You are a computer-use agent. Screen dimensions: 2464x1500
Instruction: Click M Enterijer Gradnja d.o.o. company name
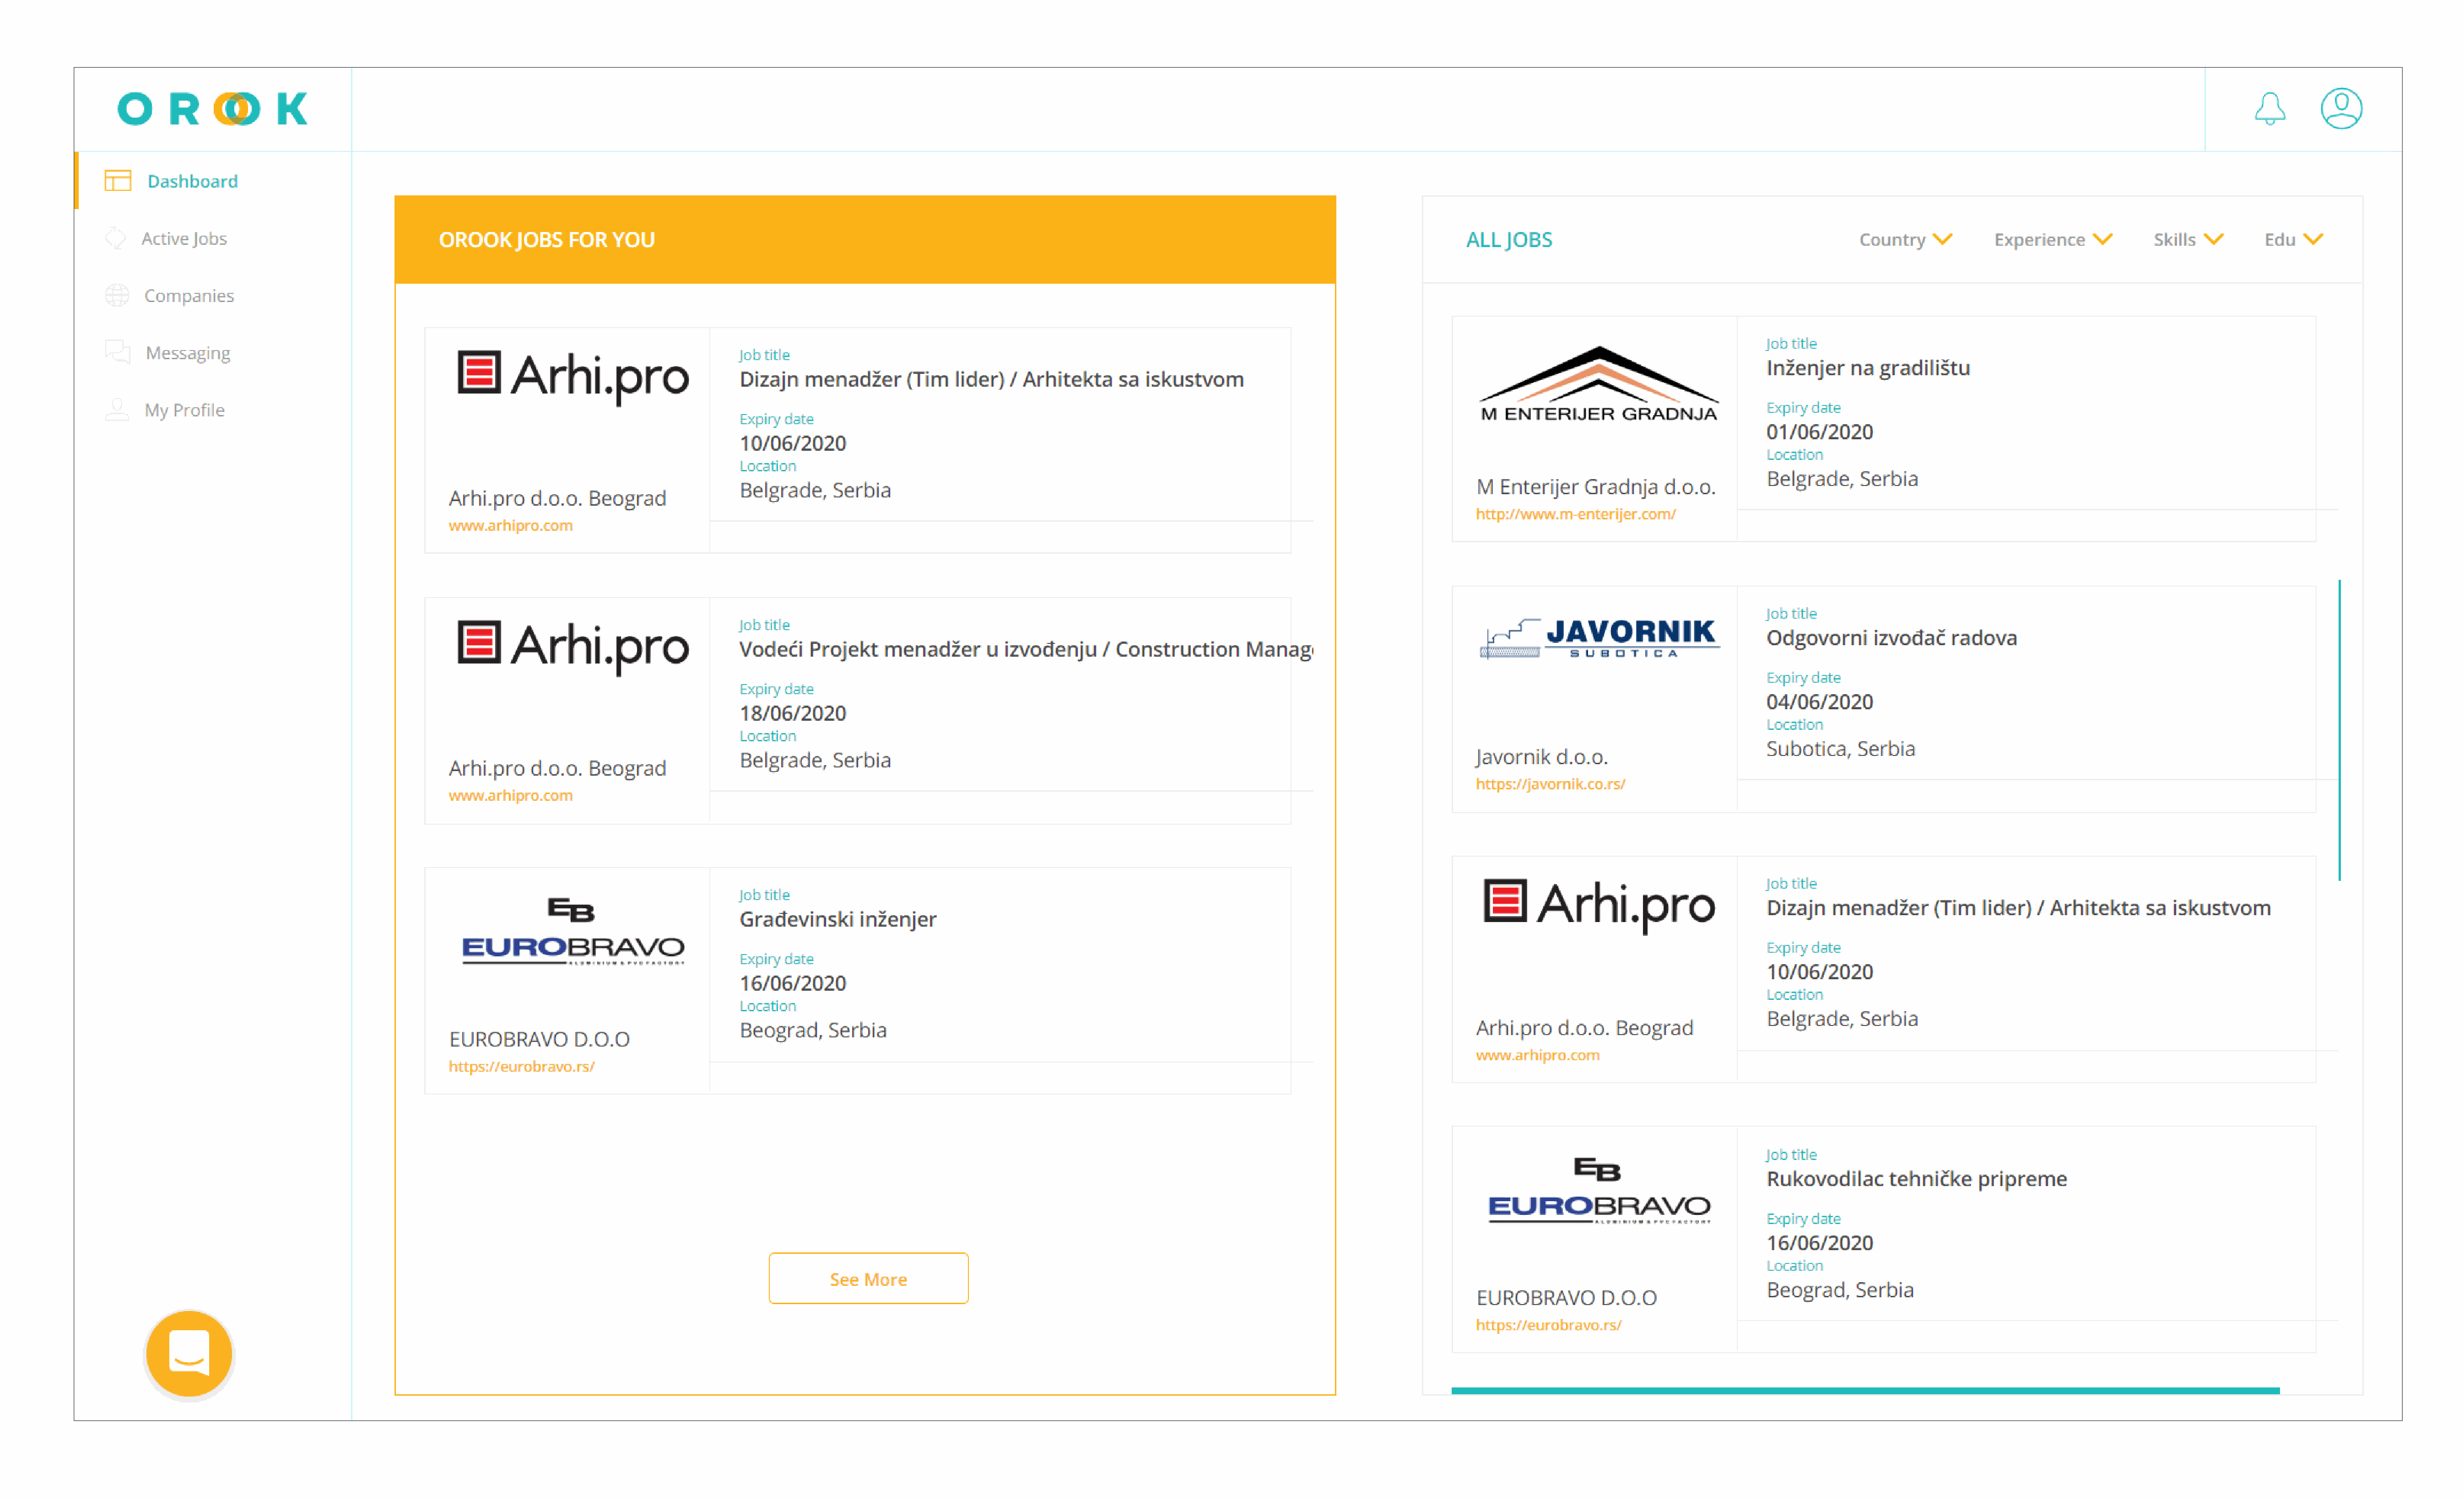(x=1595, y=487)
